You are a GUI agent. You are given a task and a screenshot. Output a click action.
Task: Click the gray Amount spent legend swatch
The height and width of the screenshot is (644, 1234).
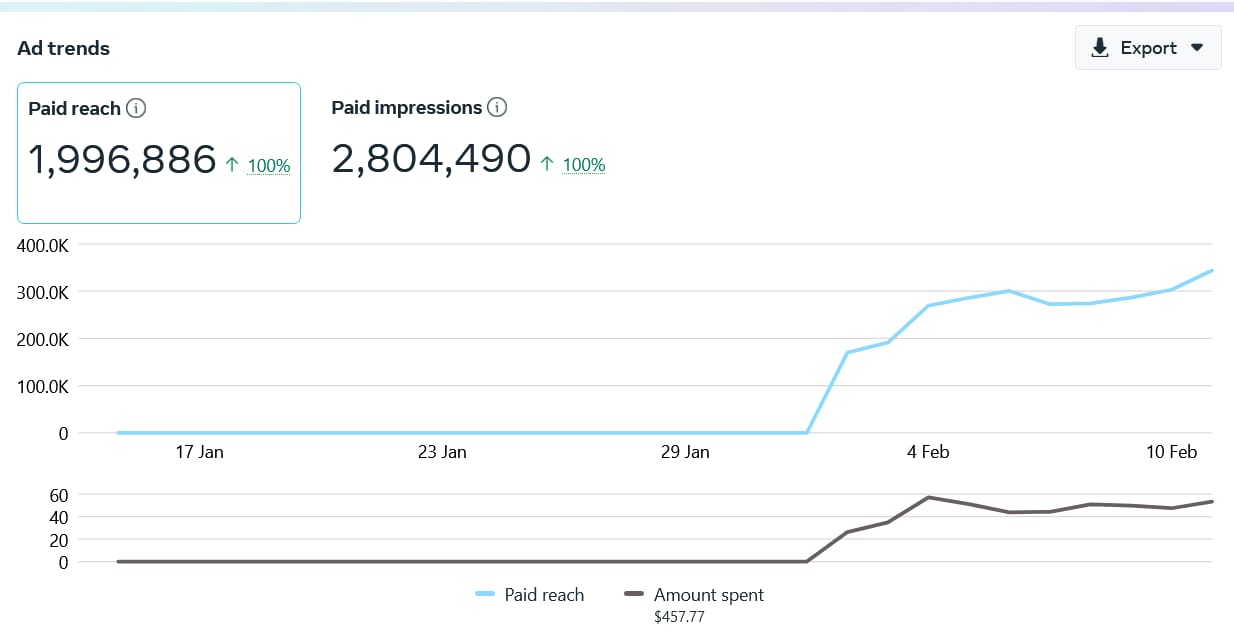point(634,595)
